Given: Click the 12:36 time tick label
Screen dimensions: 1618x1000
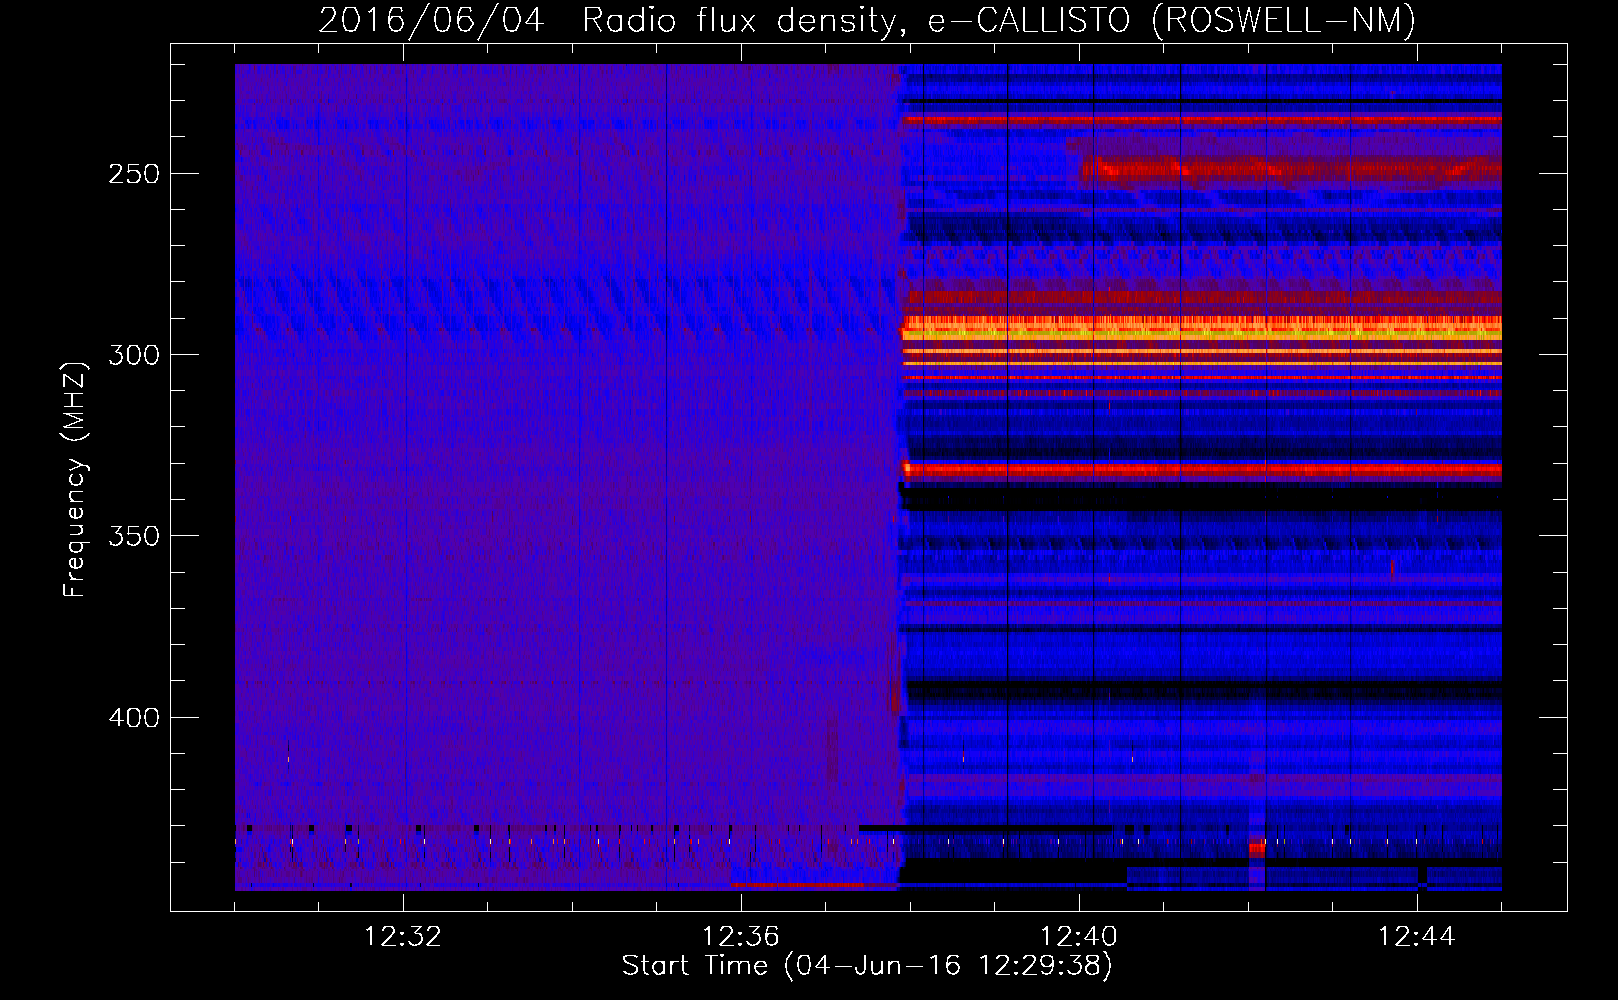Looking at the screenshot, I should (x=741, y=936).
